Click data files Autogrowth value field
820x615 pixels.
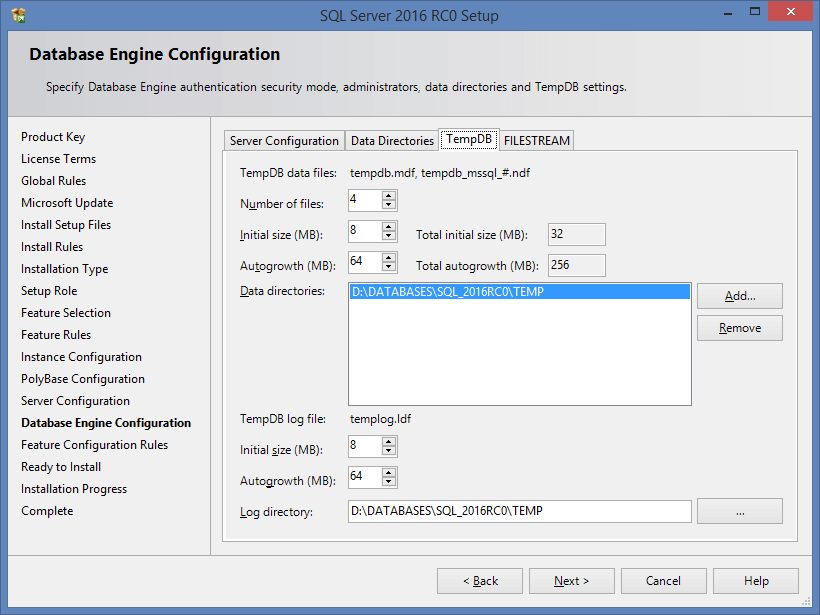pos(365,262)
